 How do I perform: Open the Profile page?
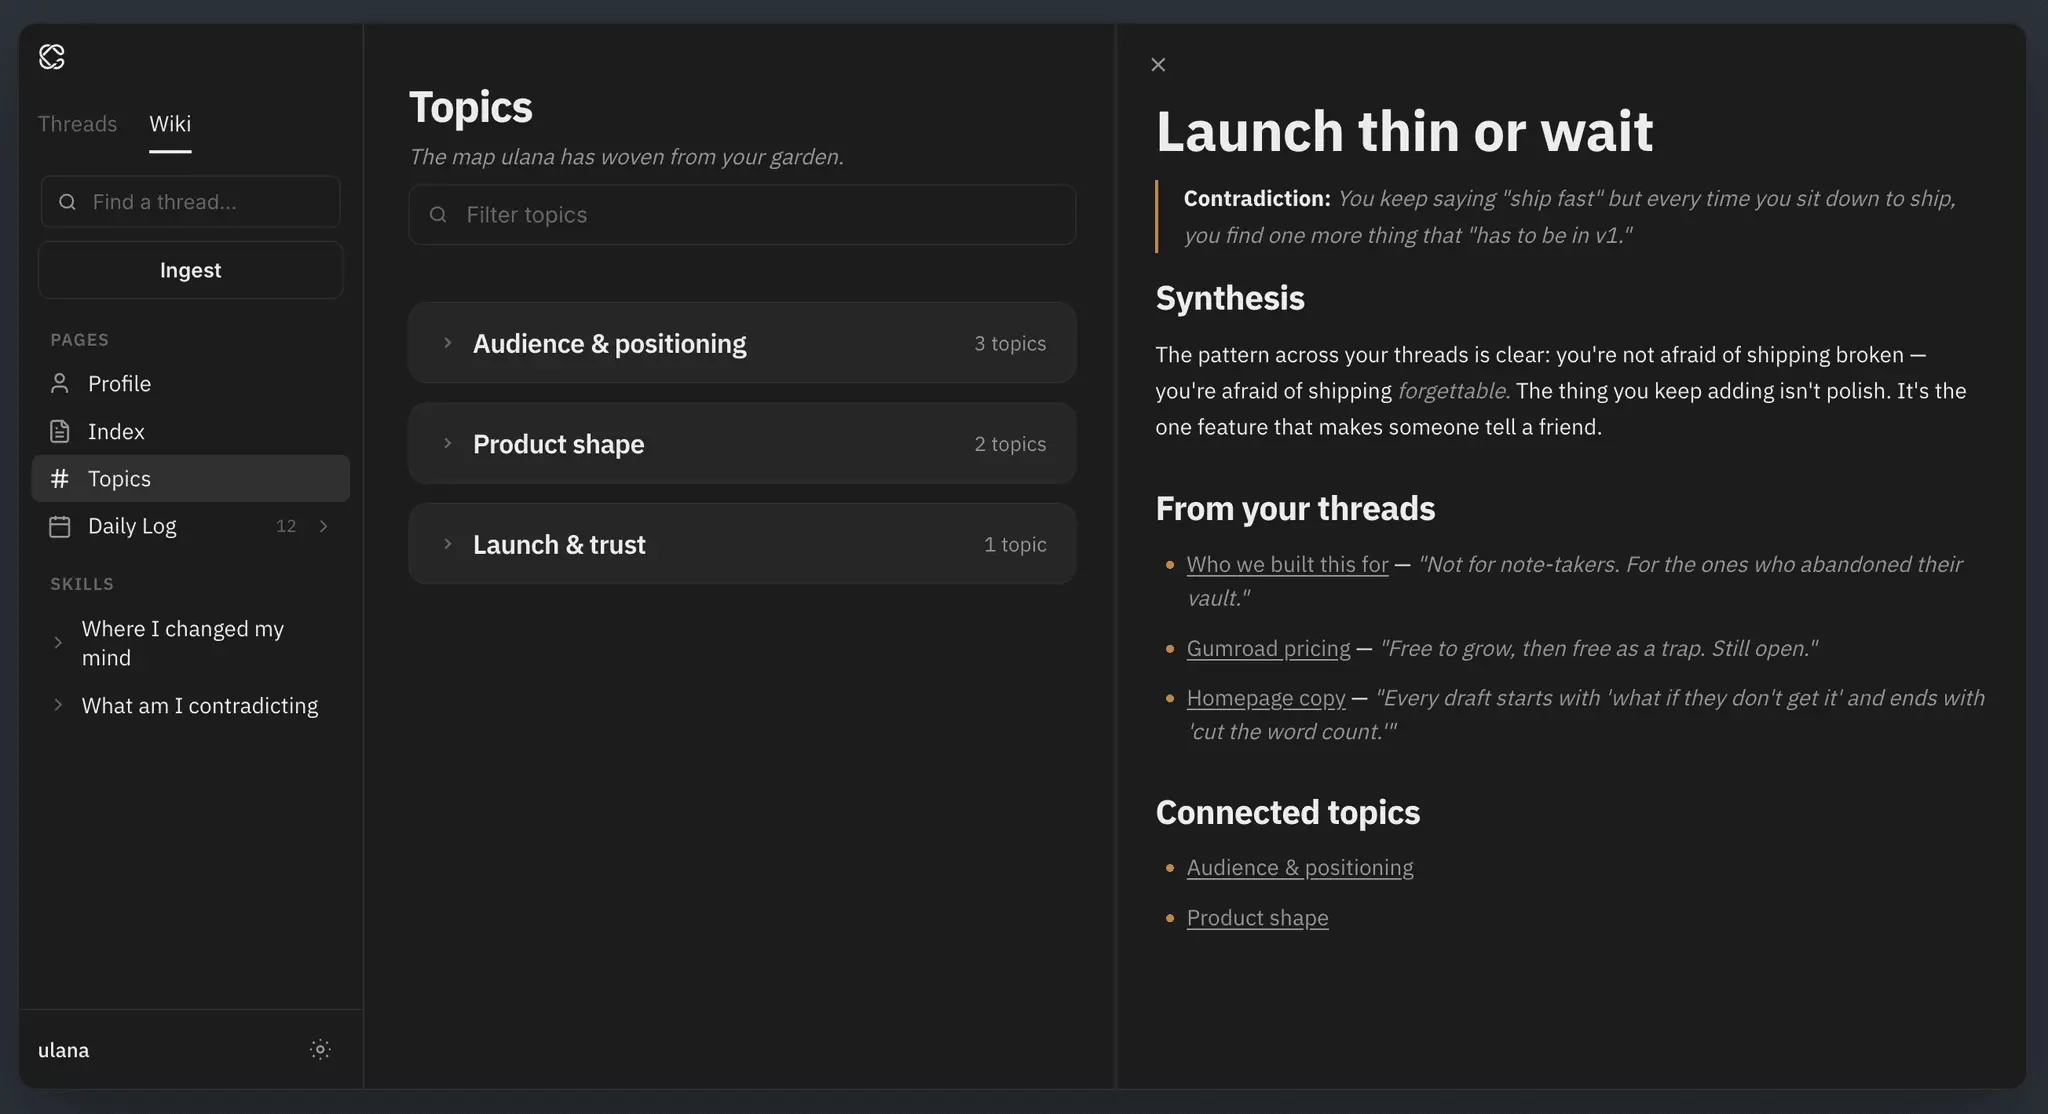point(191,383)
